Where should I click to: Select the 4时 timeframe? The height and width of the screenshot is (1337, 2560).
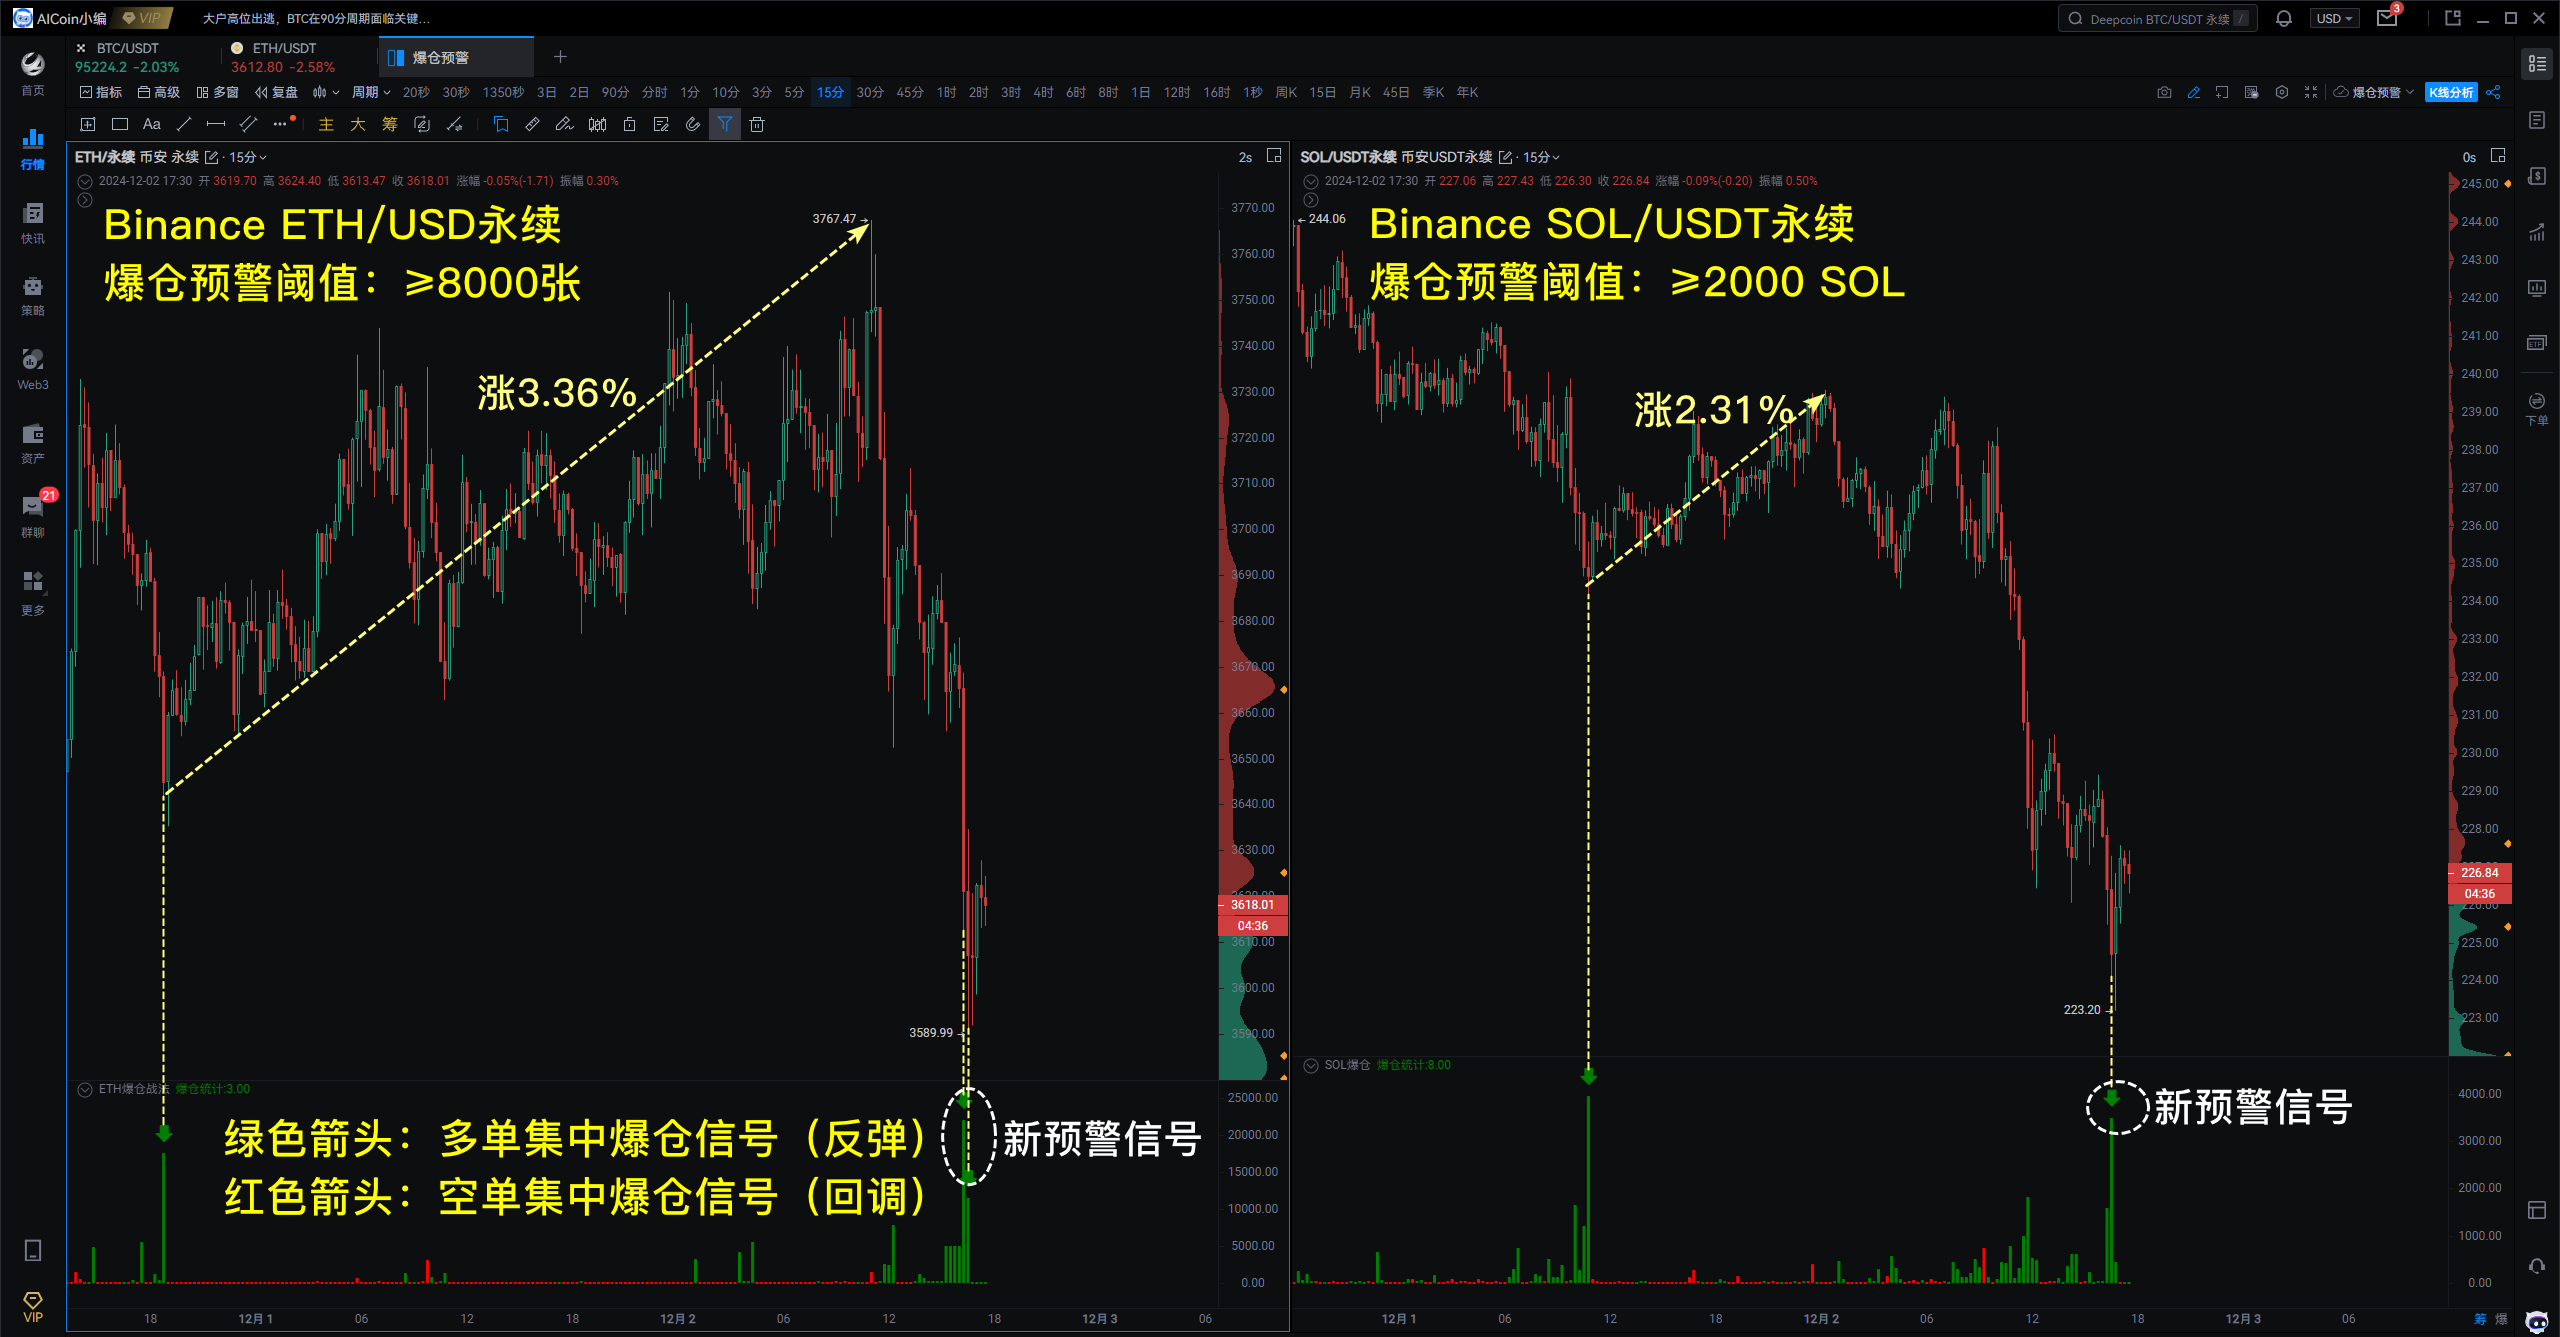pos(1043,92)
